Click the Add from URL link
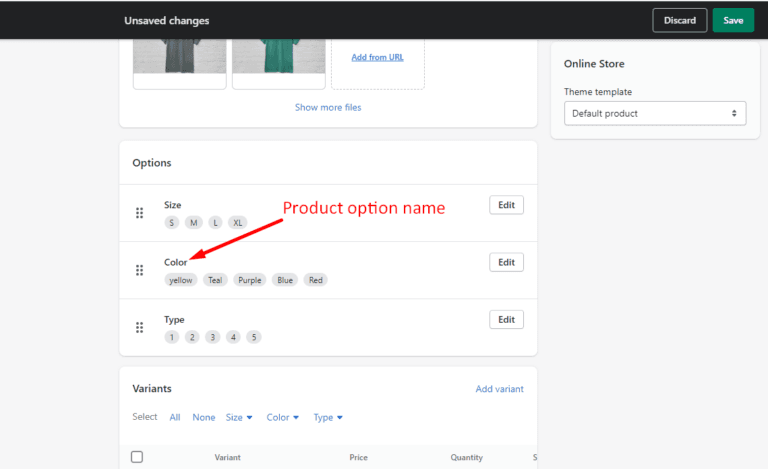The image size is (768, 469). tap(377, 57)
